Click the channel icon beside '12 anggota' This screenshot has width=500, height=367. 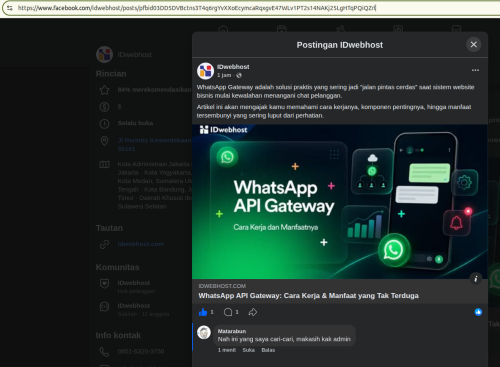point(104,307)
